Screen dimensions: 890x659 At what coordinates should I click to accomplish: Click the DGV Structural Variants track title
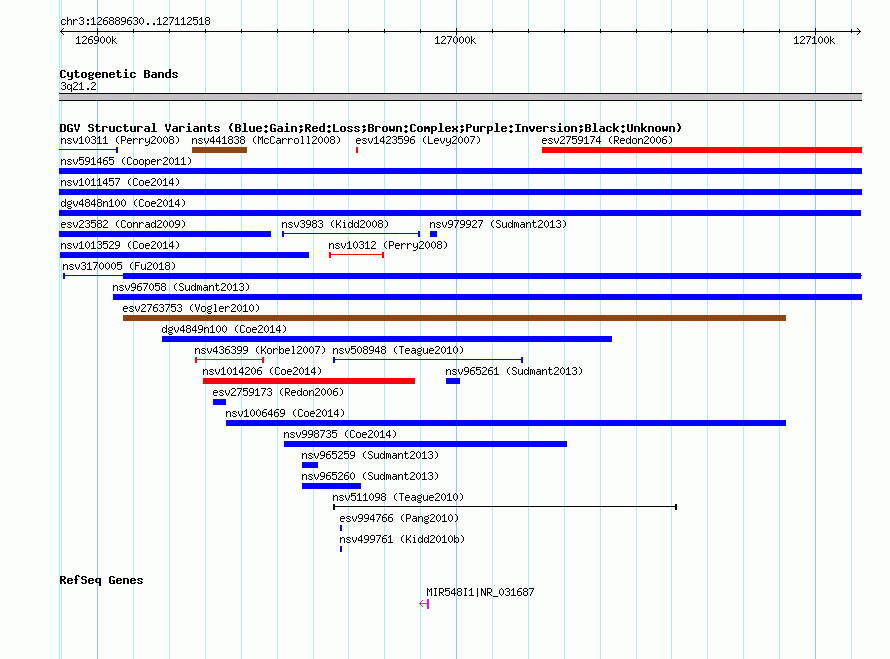click(371, 128)
